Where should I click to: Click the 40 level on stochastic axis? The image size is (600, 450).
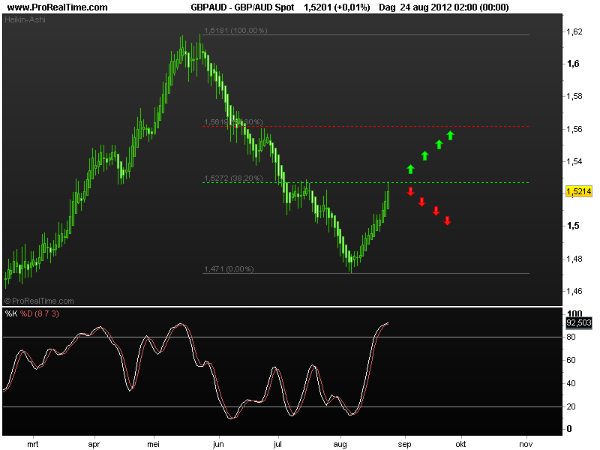pyautogui.click(x=571, y=383)
